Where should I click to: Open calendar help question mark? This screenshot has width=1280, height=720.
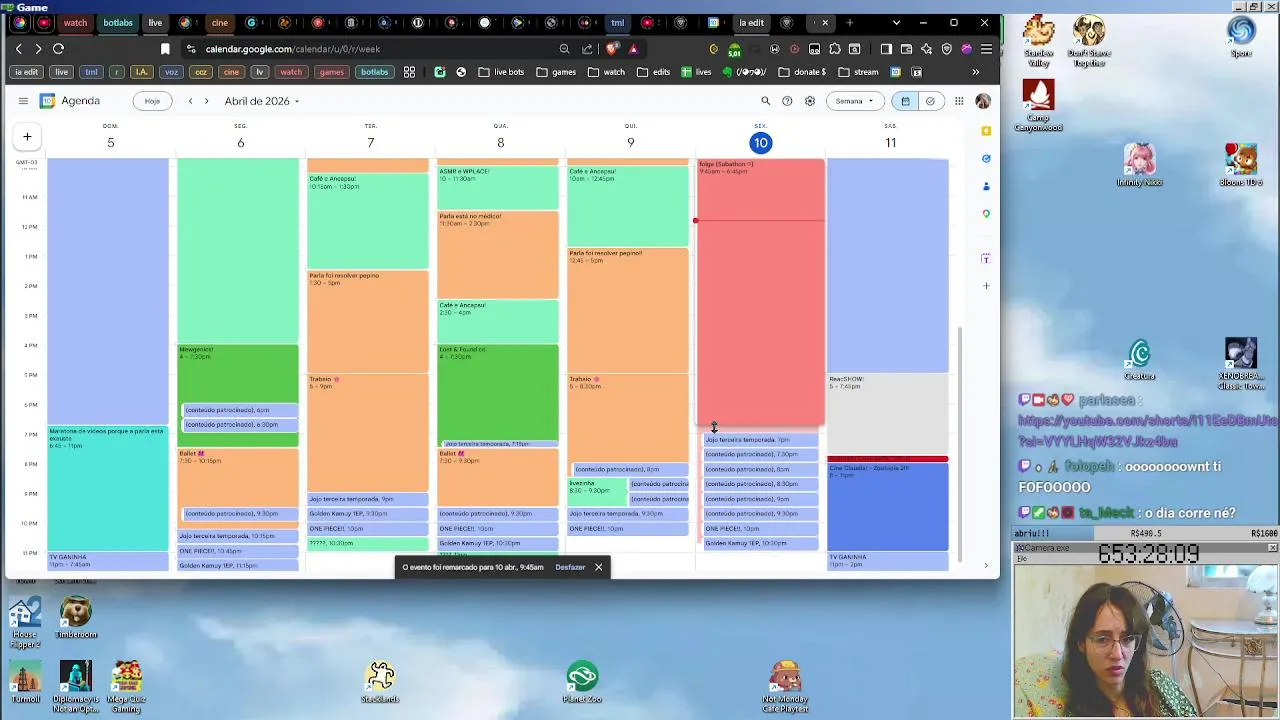(787, 101)
